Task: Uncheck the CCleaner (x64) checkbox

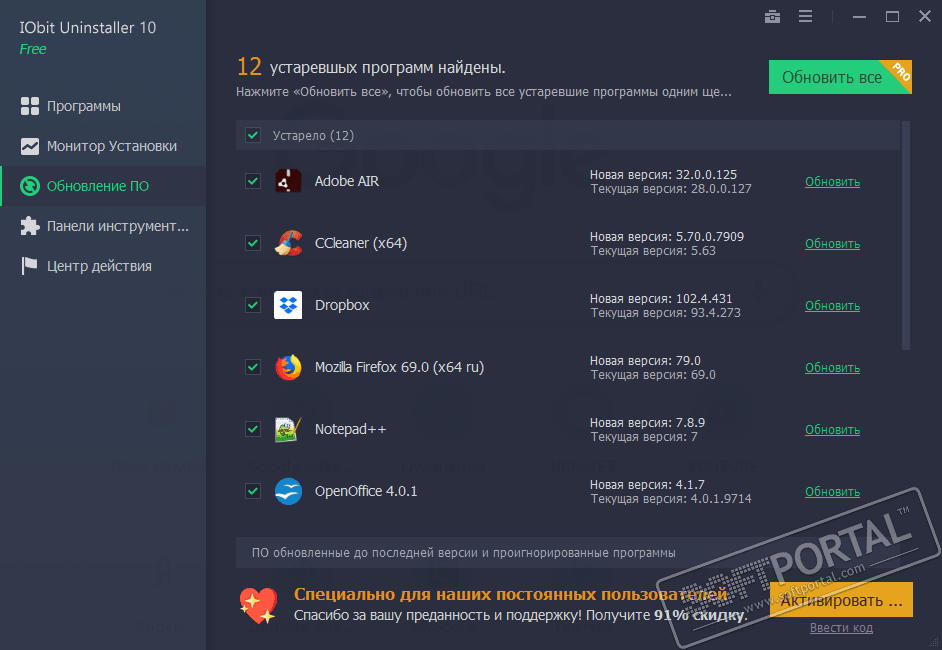Action: (253, 243)
